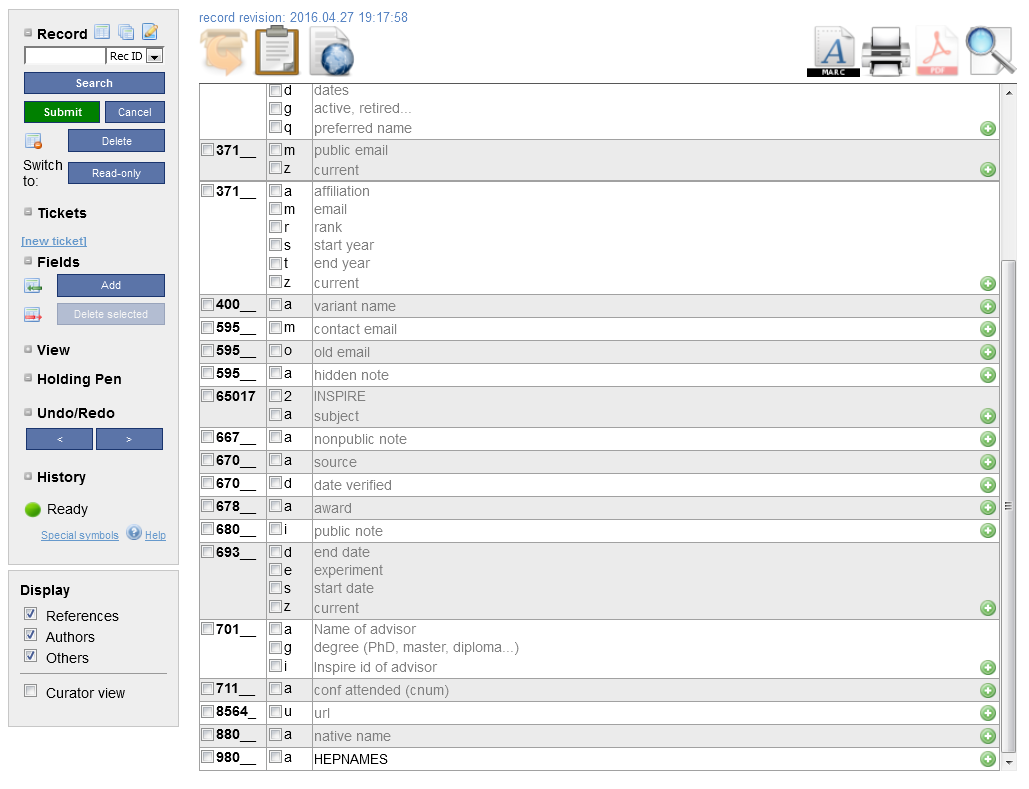The image size is (1029, 789).
Task: Click the HEPNAMES value text
Action: point(350,759)
